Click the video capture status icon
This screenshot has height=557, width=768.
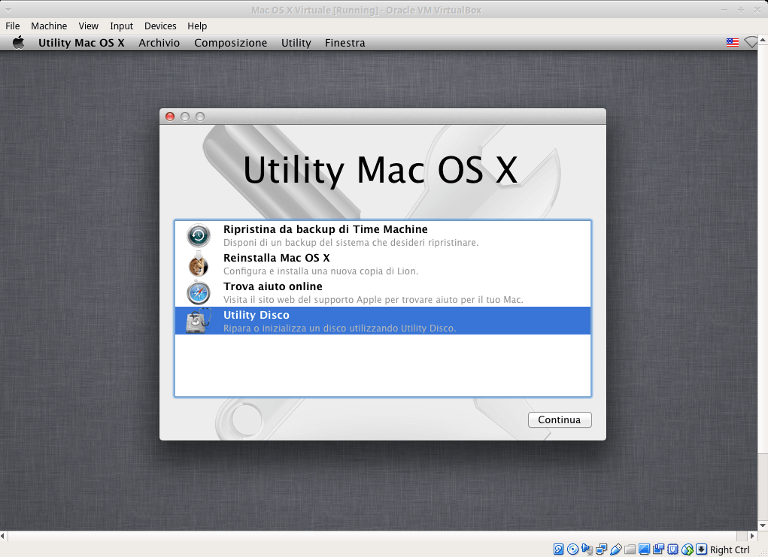pos(658,549)
